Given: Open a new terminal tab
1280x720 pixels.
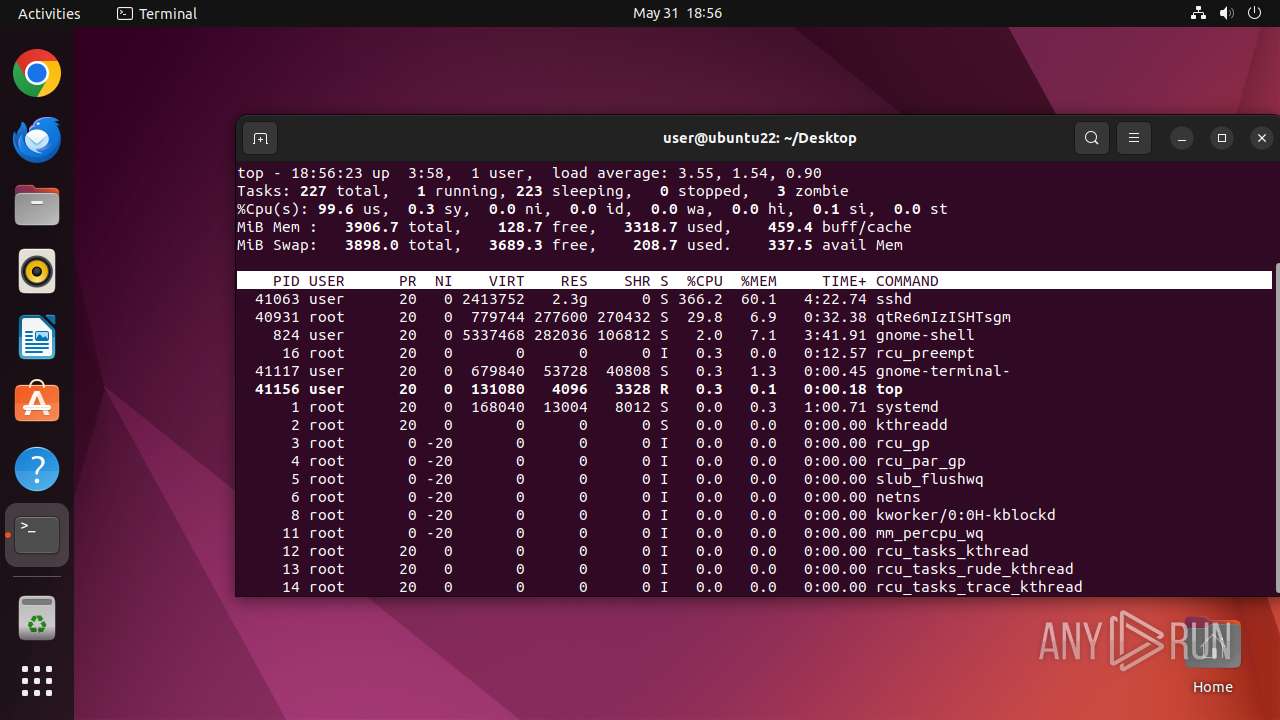Looking at the screenshot, I should point(260,138).
